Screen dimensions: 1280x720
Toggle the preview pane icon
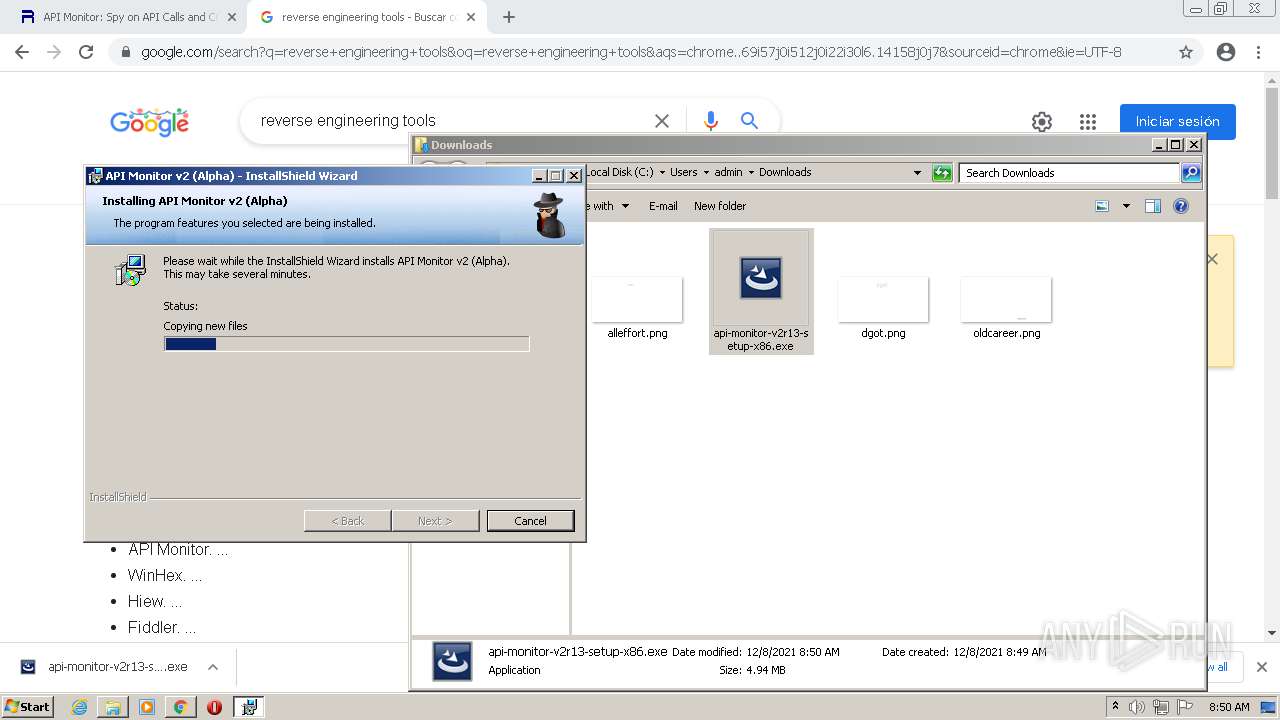coord(1153,206)
